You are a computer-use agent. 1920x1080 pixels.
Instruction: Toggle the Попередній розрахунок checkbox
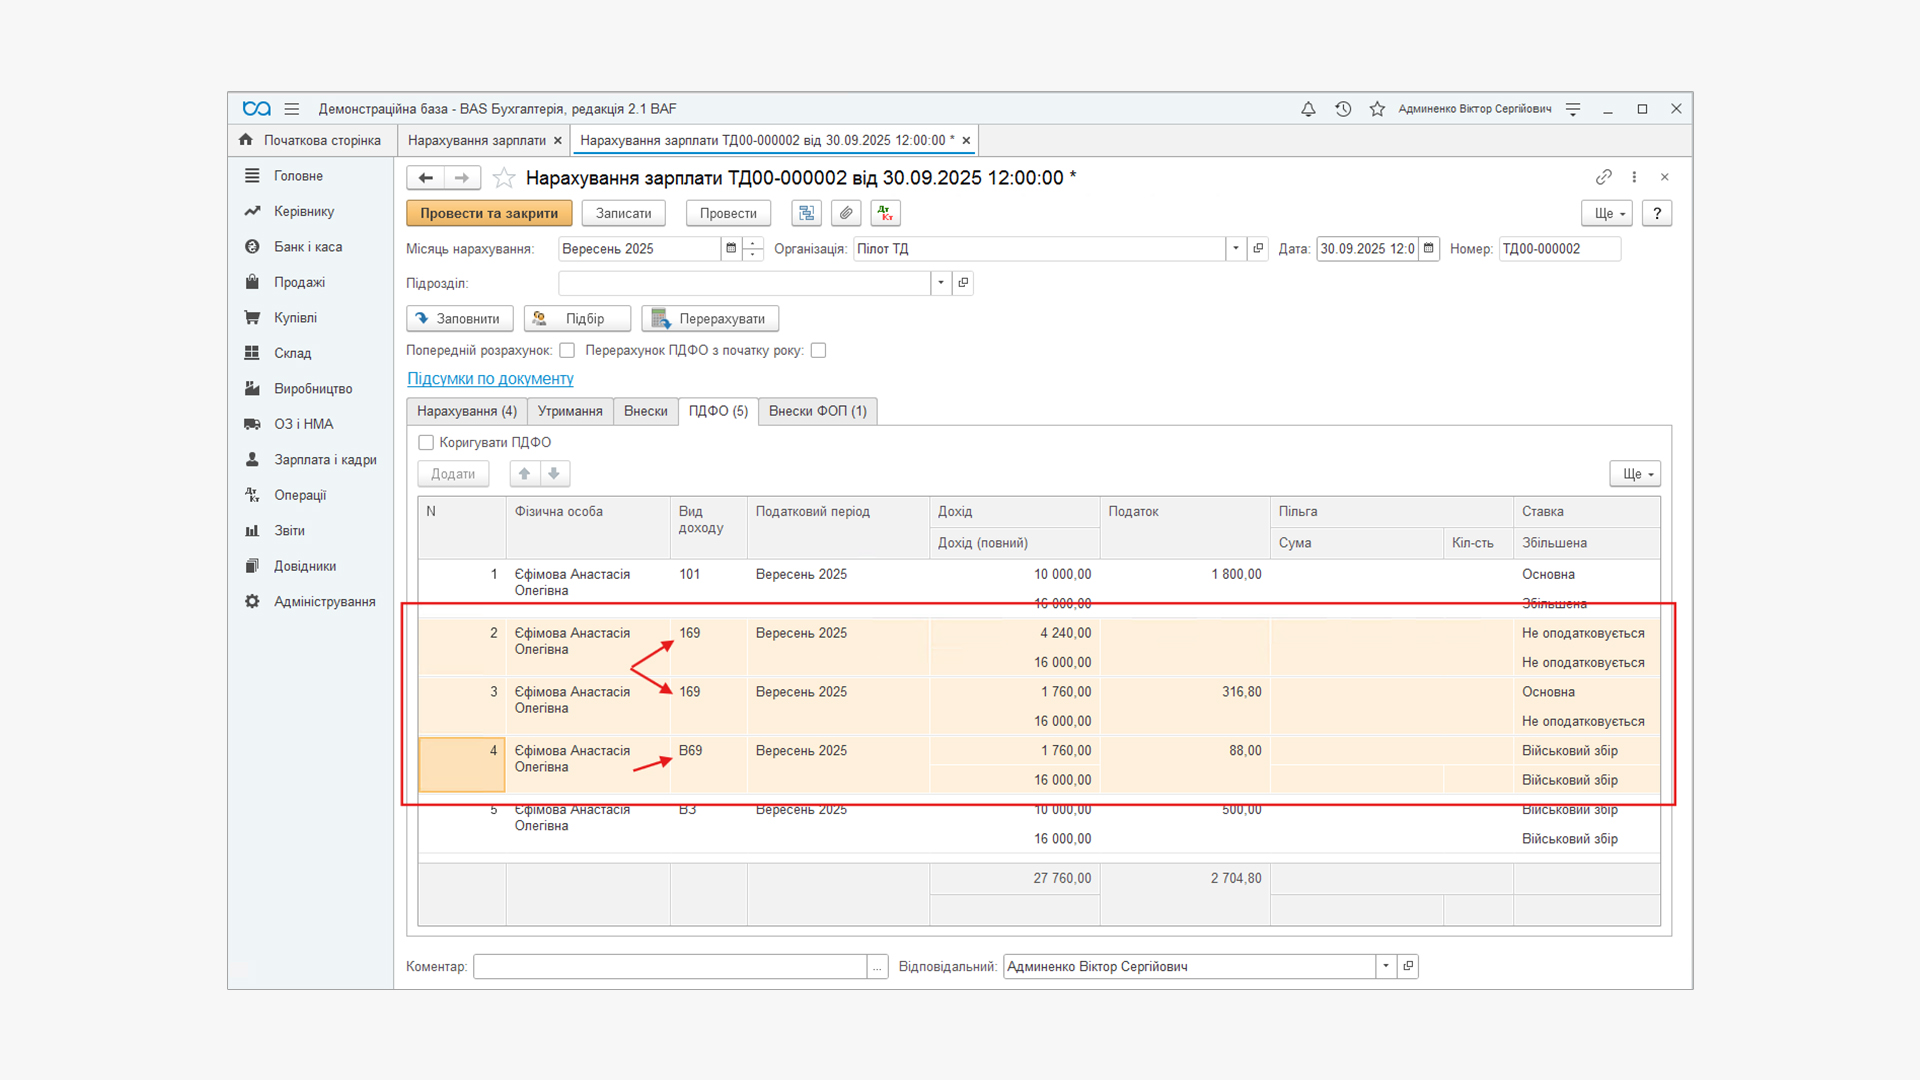point(567,350)
